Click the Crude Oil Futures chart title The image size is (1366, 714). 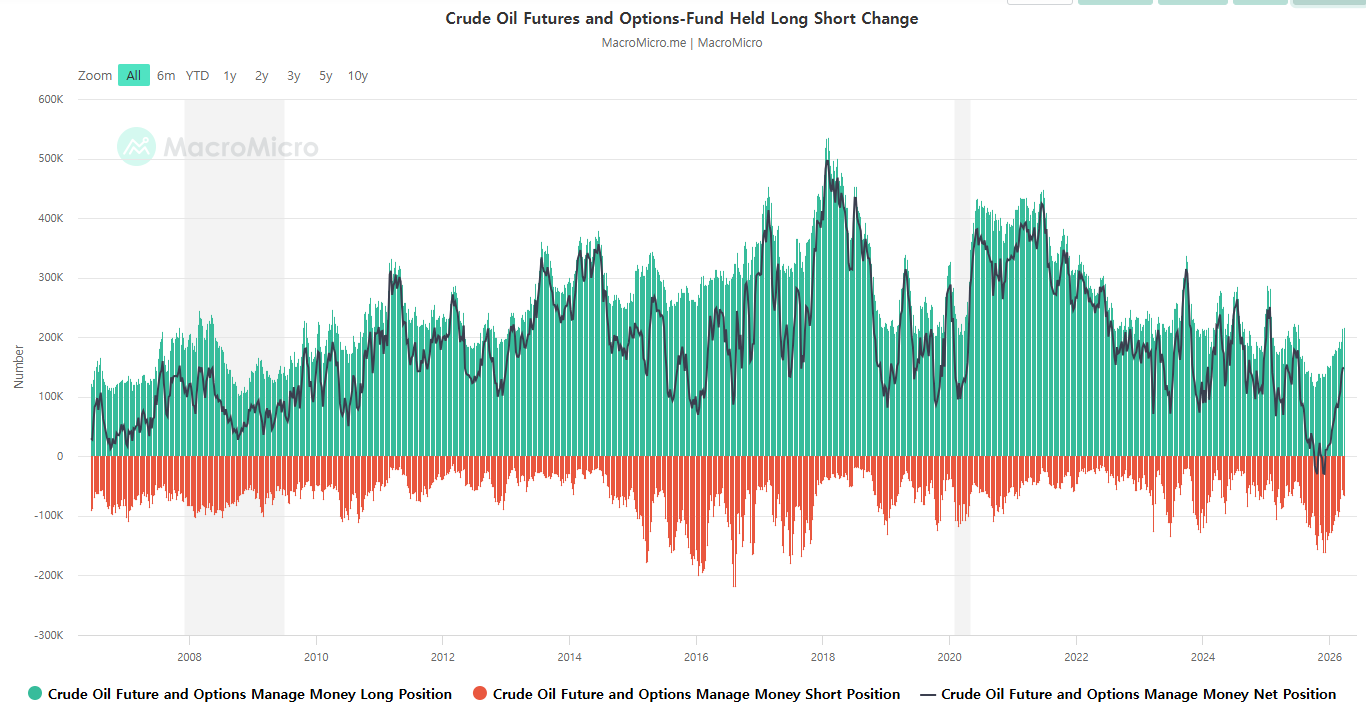coord(682,18)
